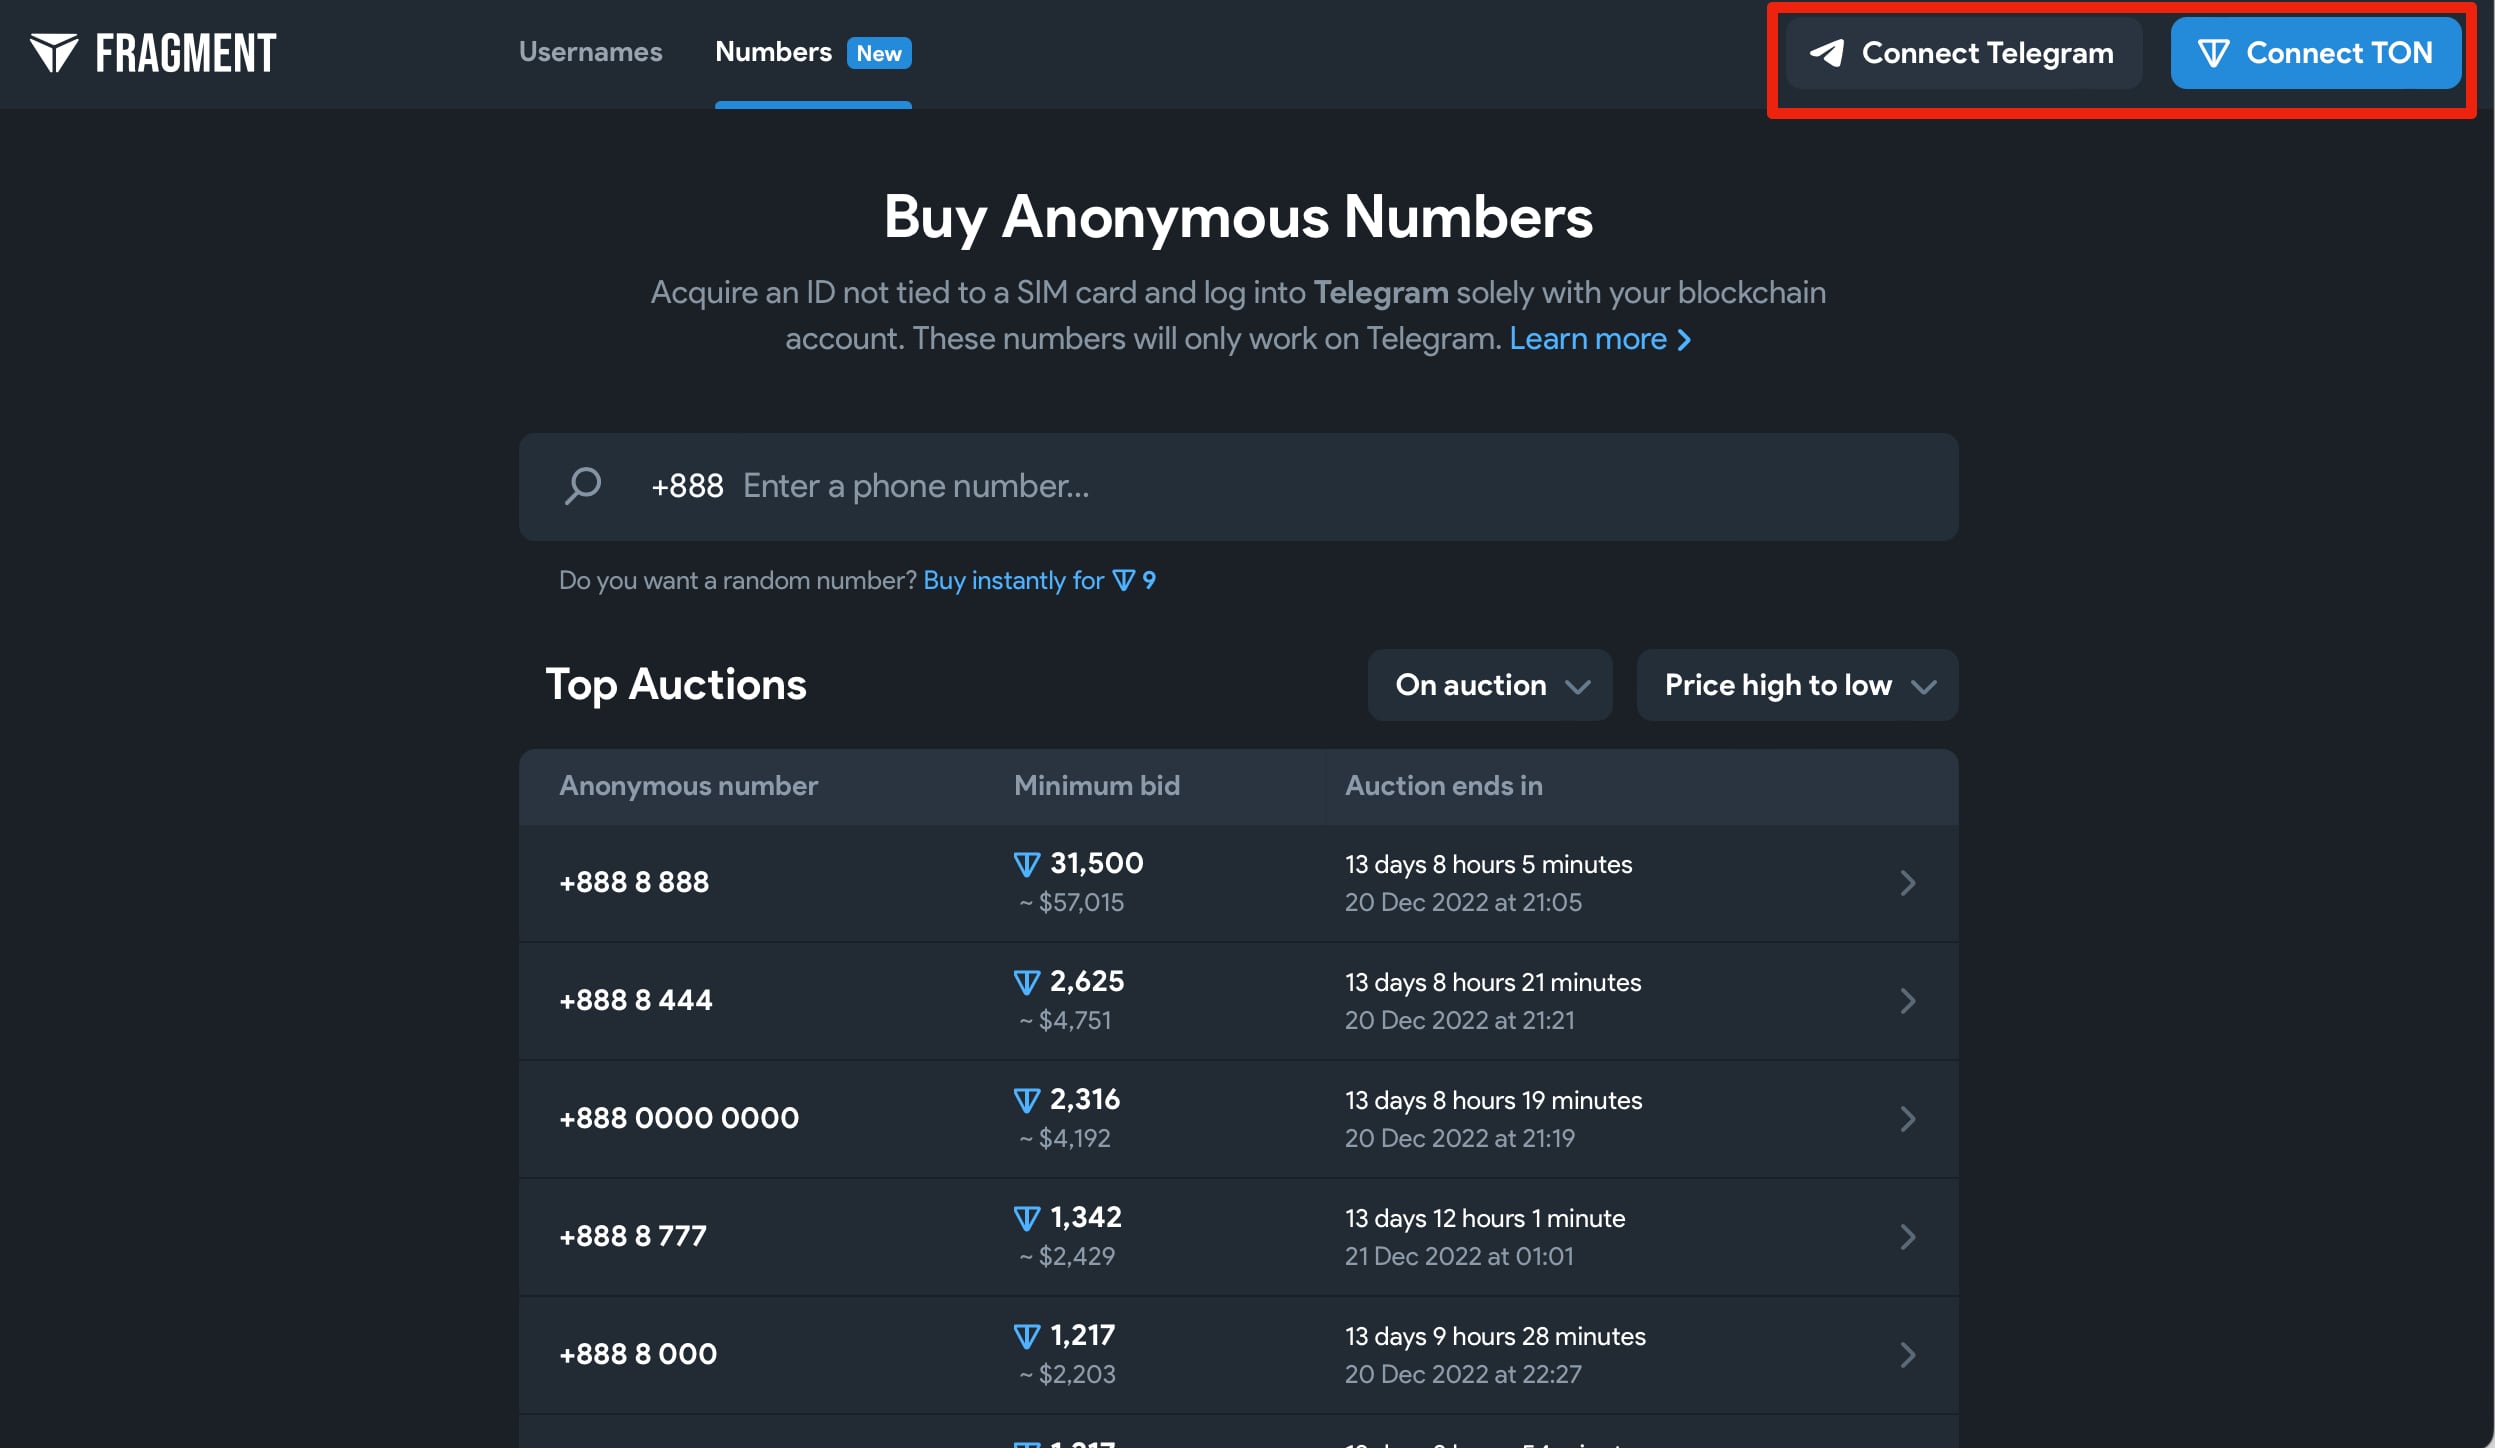2495x1448 pixels.
Task: Follow the Buy instantly for 9 link
Action: tap(1038, 581)
